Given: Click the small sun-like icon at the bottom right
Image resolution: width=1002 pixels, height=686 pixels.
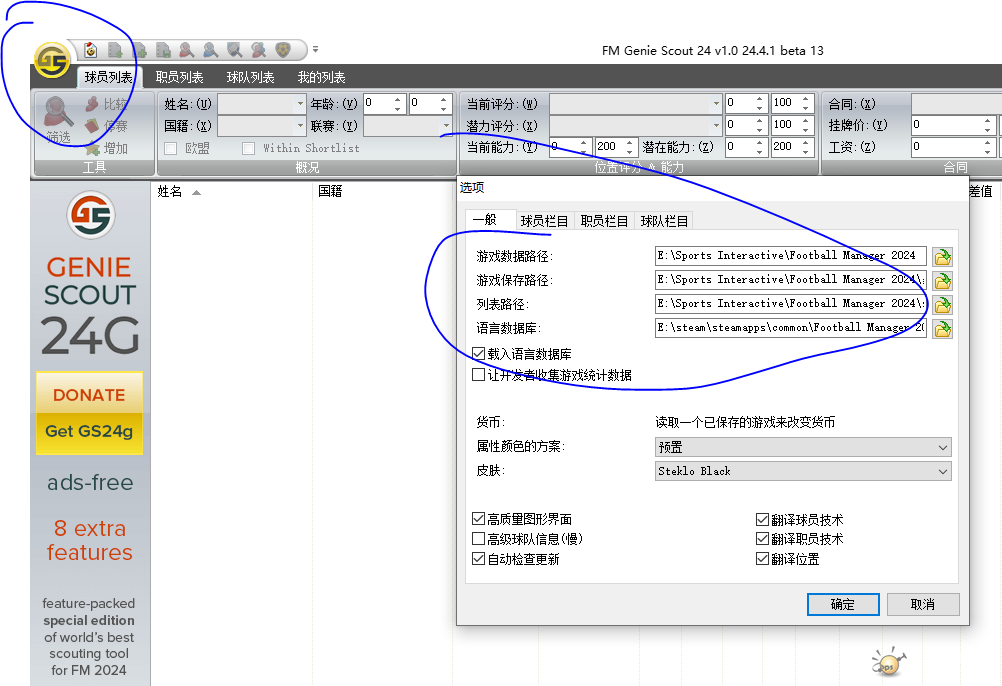Looking at the screenshot, I should 888,662.
